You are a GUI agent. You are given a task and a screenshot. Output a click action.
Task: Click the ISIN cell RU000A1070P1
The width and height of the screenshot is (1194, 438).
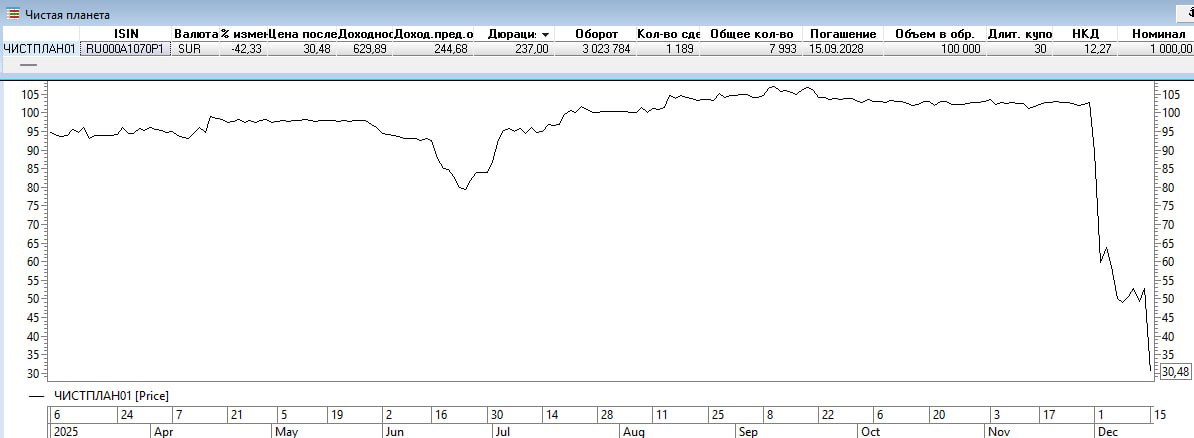126,48
